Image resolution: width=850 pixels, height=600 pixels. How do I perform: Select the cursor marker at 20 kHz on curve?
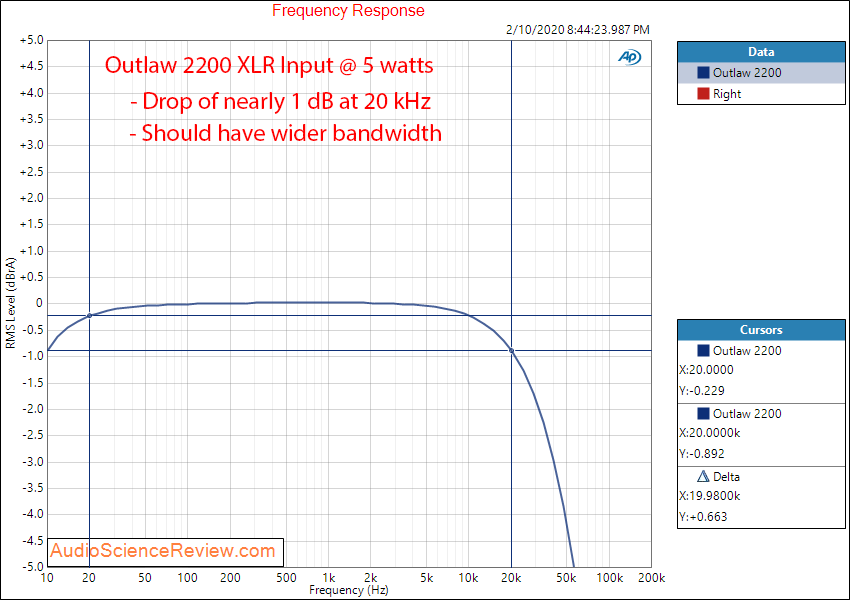(511, 351)
